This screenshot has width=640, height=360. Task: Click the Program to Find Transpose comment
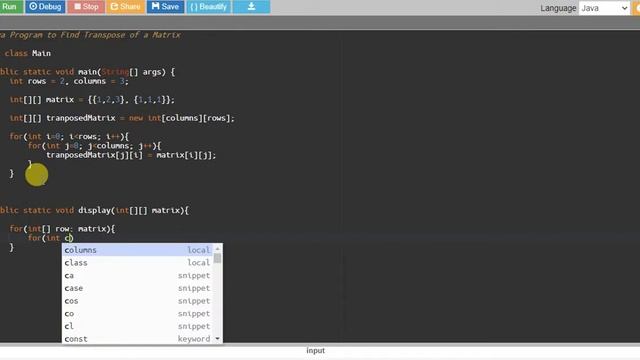(90, 35)
